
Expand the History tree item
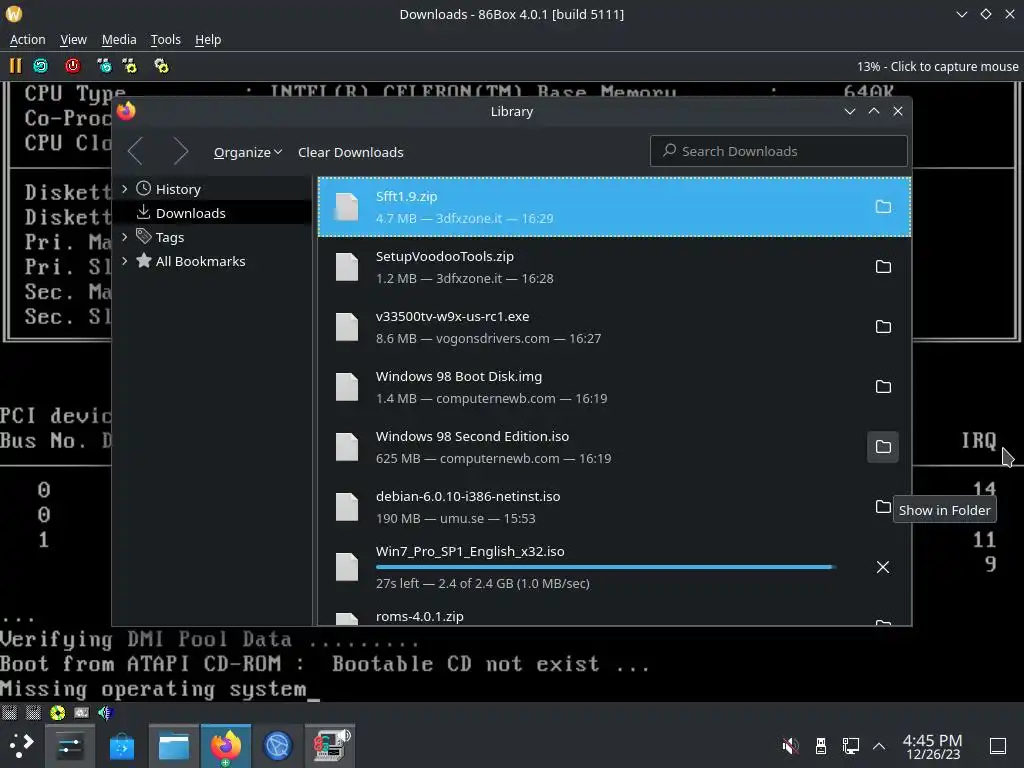[x=125, y=189]
